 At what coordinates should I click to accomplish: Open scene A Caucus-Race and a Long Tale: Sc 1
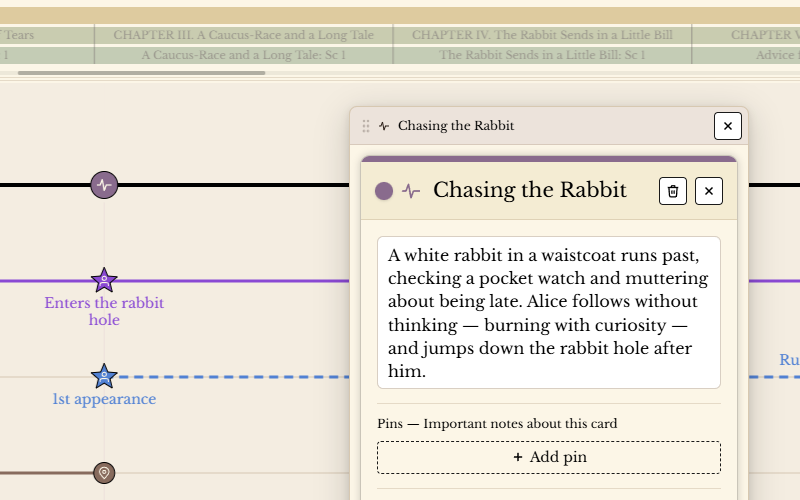pos(243,56)
